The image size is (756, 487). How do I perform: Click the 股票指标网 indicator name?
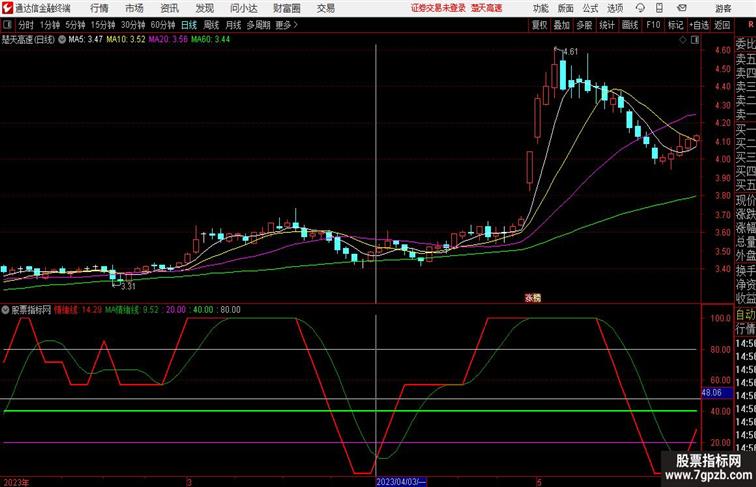coord(31,310)
